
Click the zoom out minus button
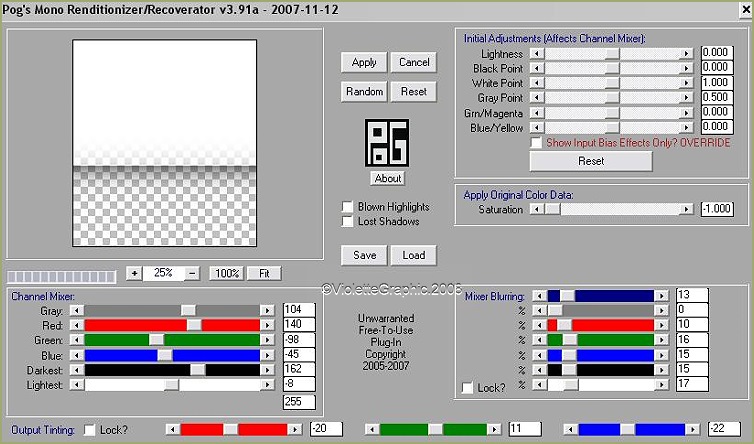pos(192,273)
